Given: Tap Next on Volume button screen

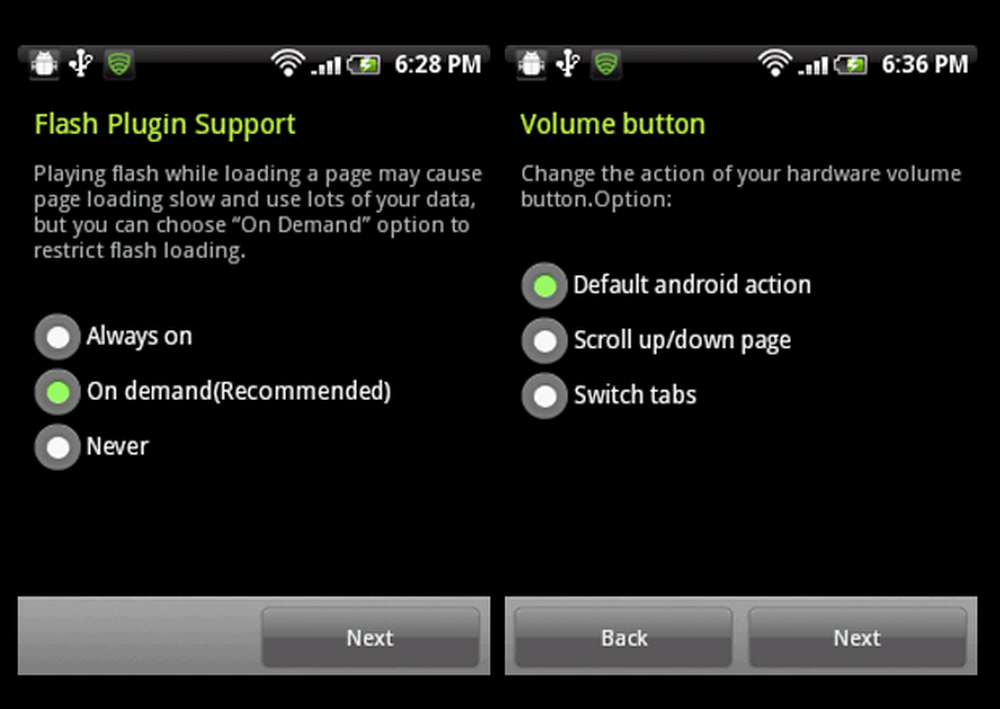Looking at the screenshot, I should (857, 638).
